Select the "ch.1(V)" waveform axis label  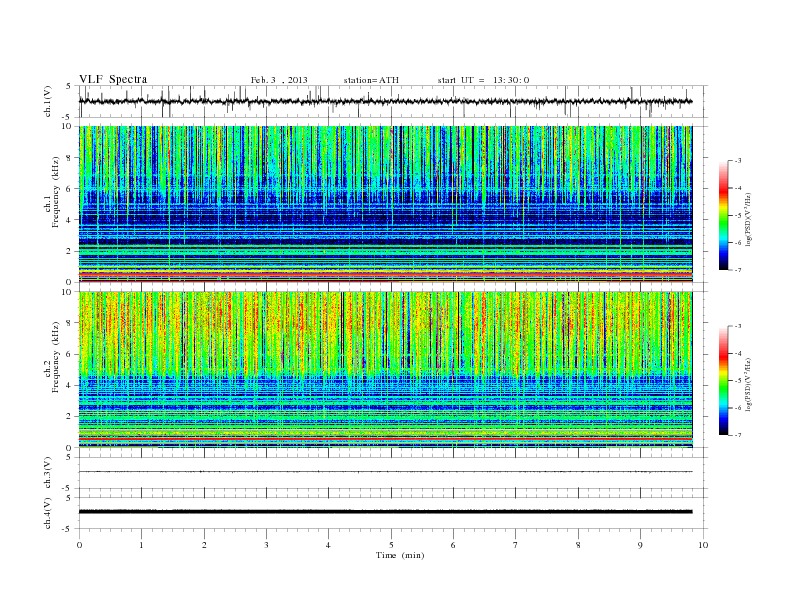pyautogui.click(x=48, y=102)
